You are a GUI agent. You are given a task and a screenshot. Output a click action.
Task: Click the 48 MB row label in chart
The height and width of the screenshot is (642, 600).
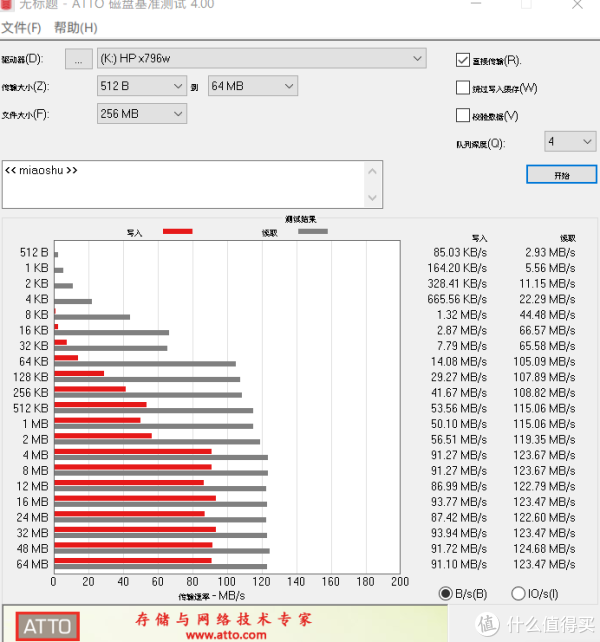pos(32,549)
